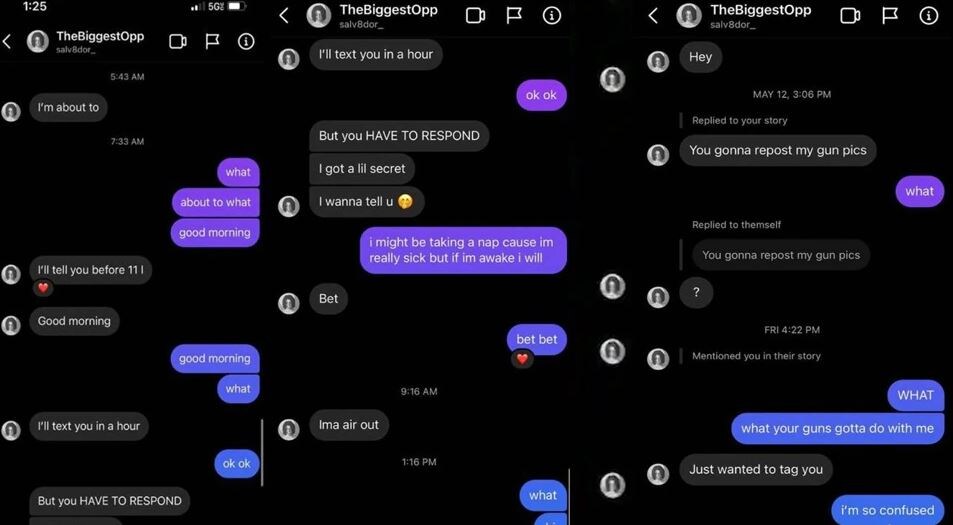Viewport: 953px width, 525px height.
Task: Tap the flag icon in the right chat header
Action: tap(890, 16)
